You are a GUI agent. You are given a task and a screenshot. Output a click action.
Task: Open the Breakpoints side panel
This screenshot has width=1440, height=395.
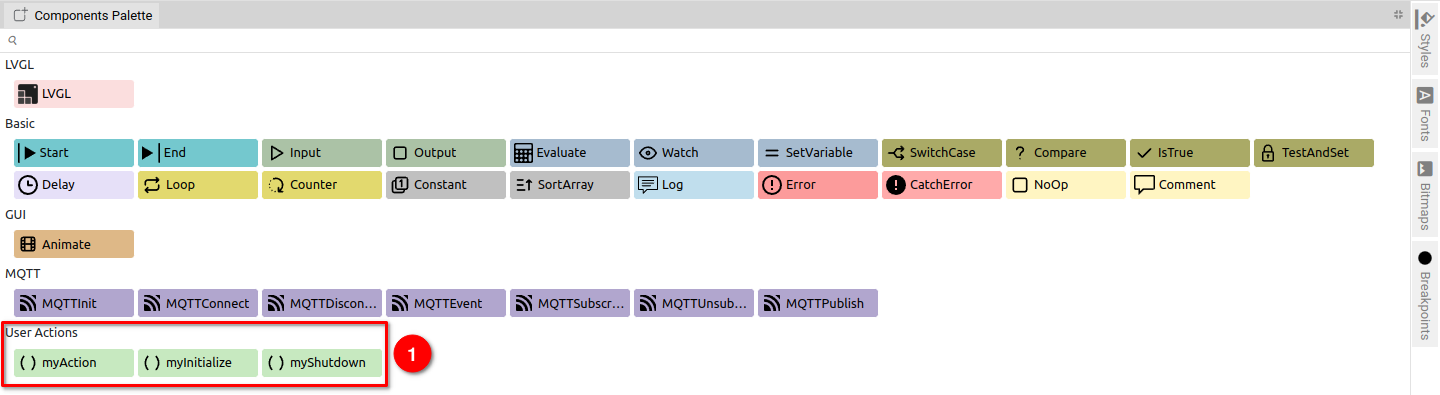coord(1425,293)
